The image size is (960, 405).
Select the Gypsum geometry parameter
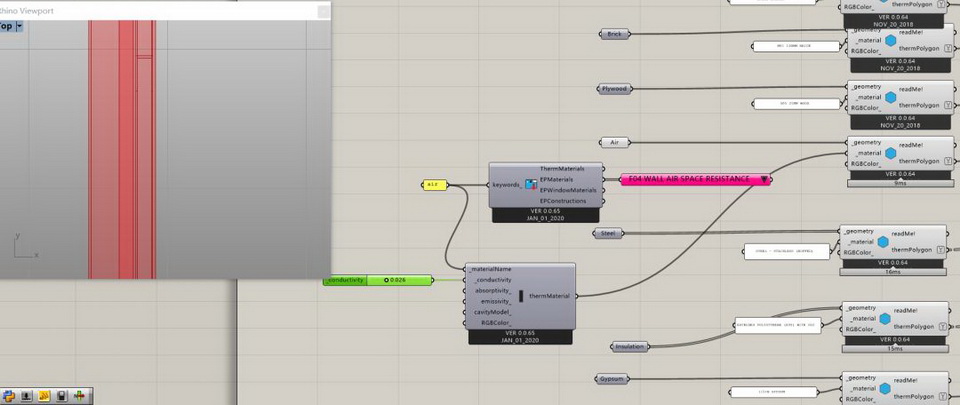coord(614,381)
